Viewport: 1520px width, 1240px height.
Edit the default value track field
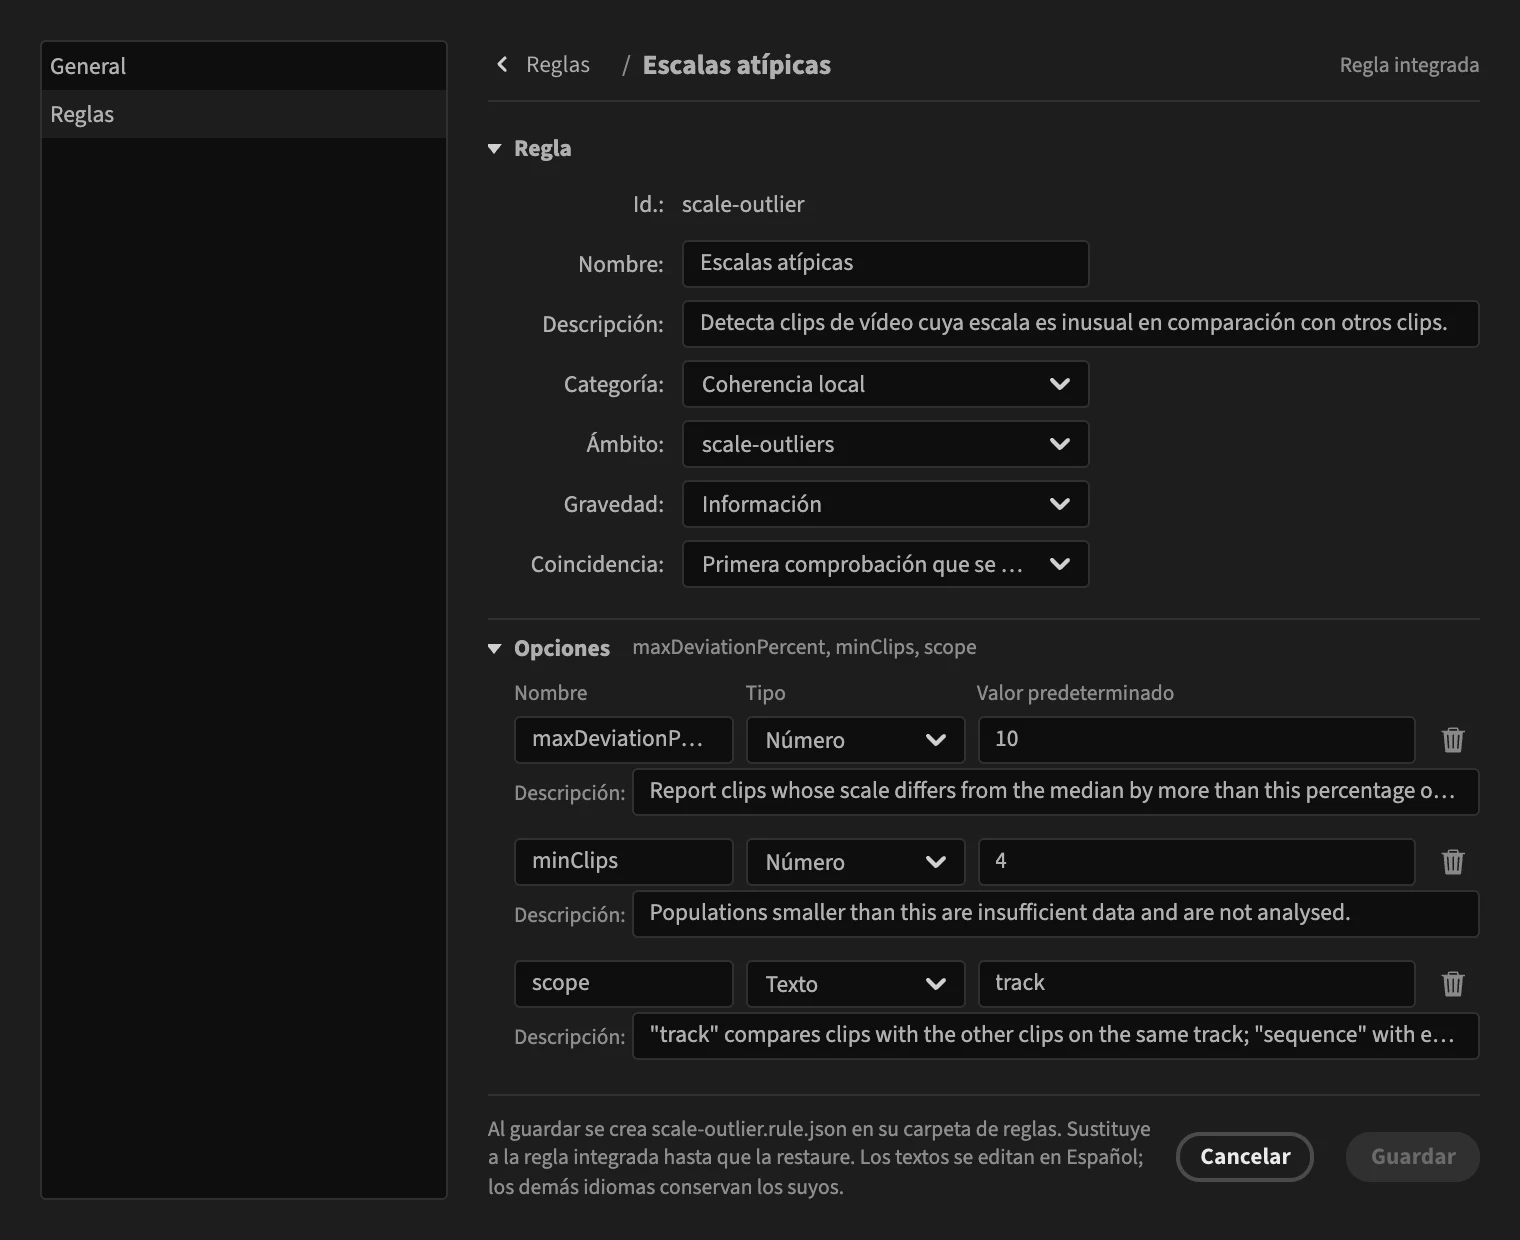point(1196,984)
